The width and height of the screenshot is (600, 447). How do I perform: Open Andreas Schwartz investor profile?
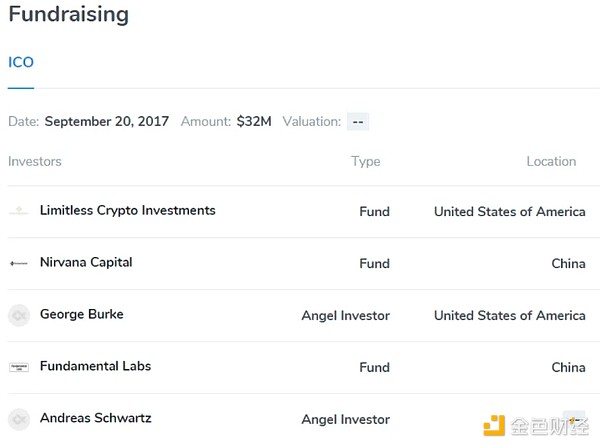click(96, 419)
